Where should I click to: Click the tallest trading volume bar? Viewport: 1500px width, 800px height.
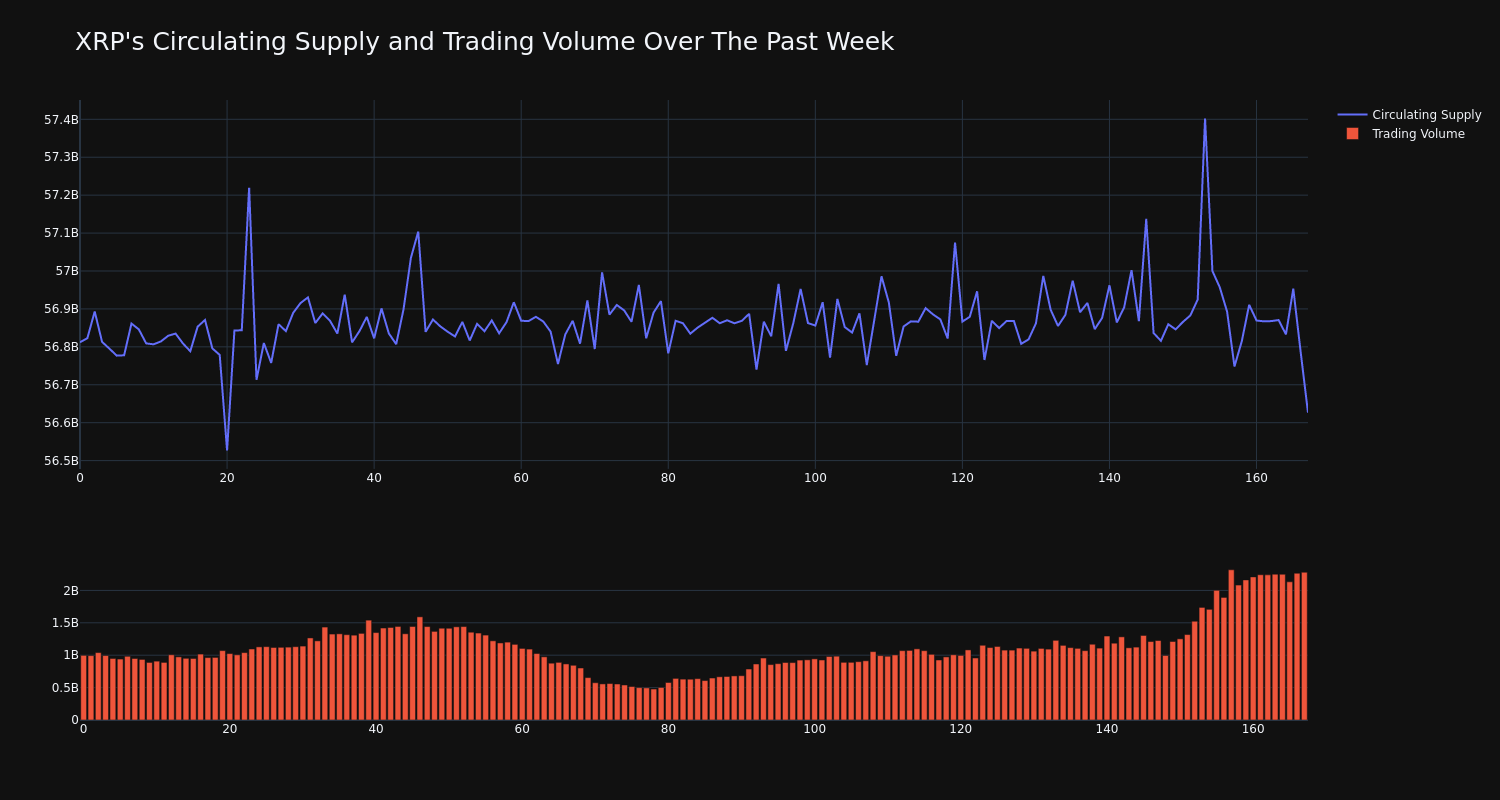point(1231,645)
